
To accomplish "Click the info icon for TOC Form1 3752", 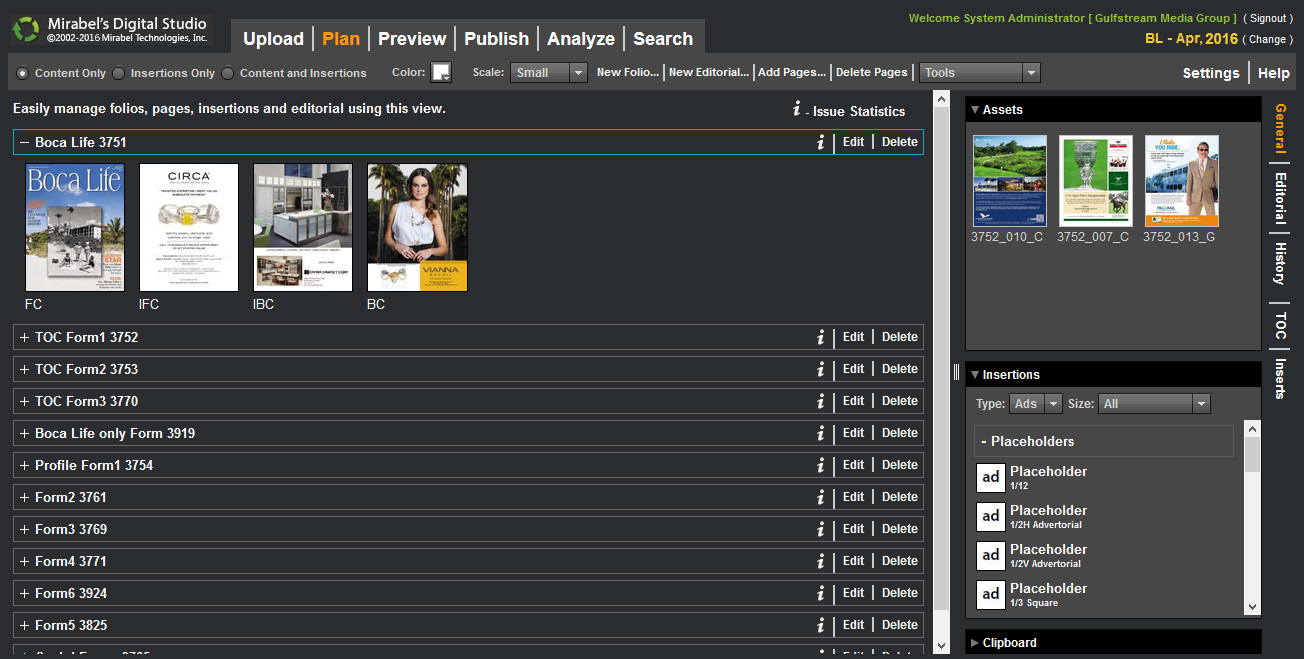I will (x=820, y=337).
